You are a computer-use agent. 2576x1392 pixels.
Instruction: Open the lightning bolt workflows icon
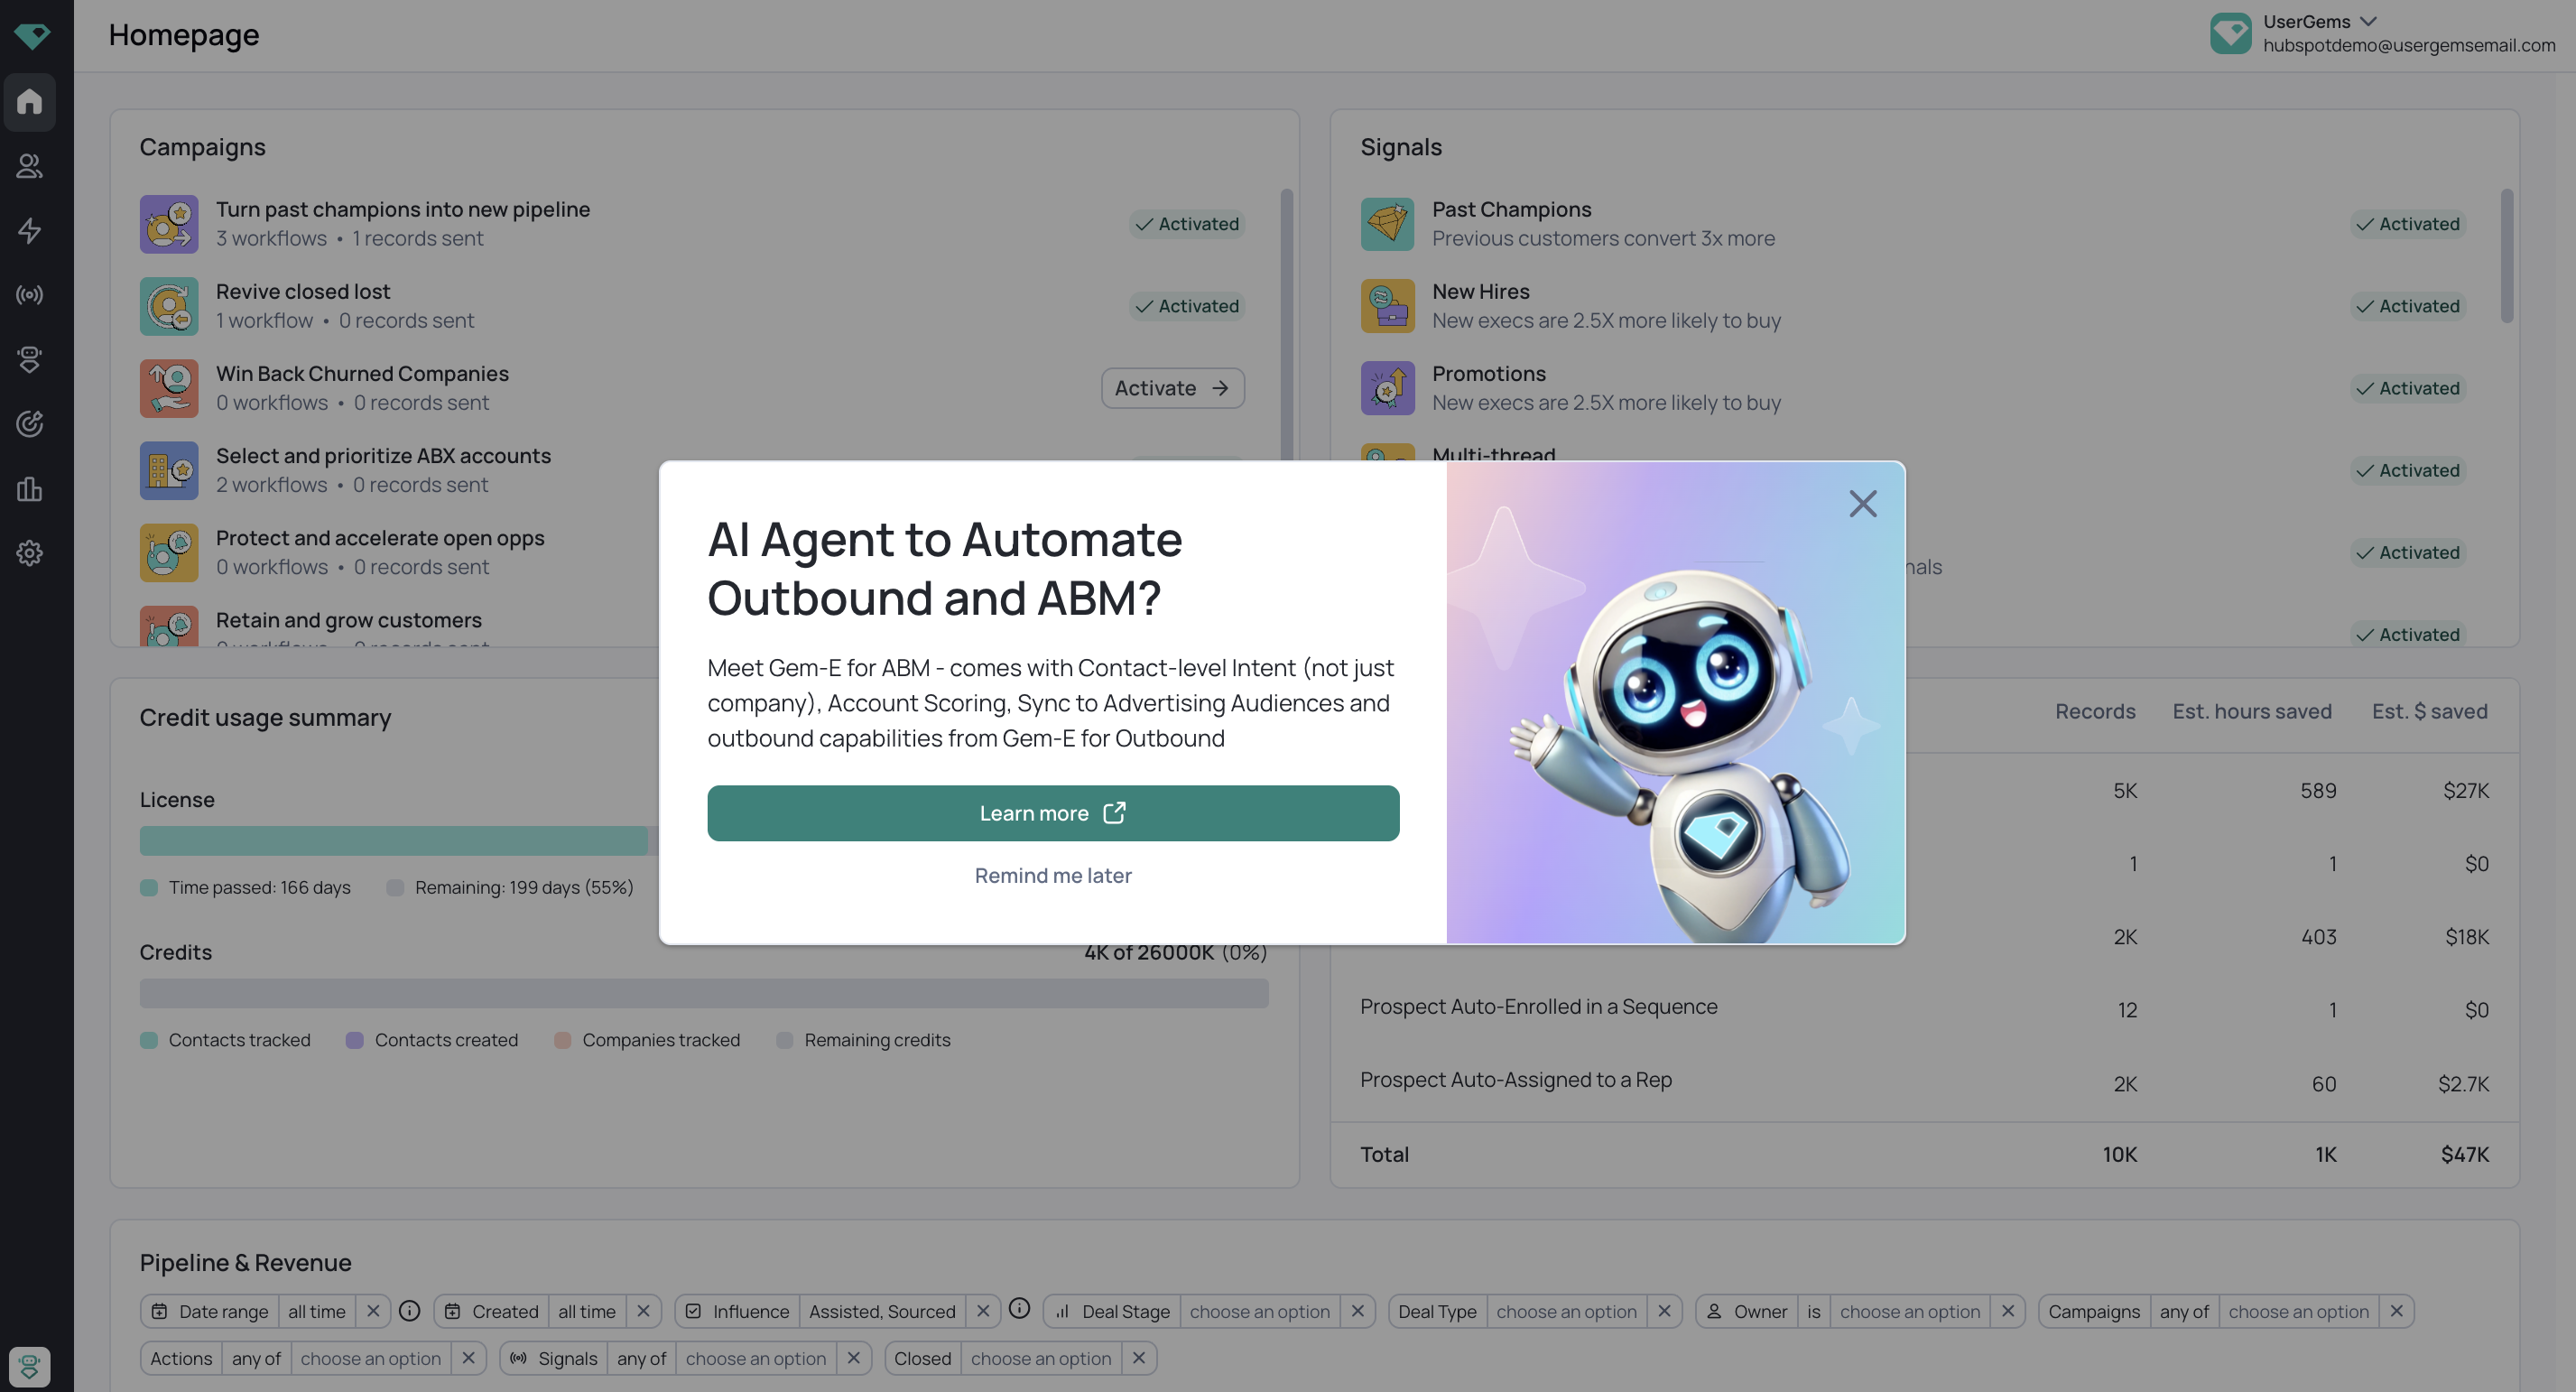[30, 231]
